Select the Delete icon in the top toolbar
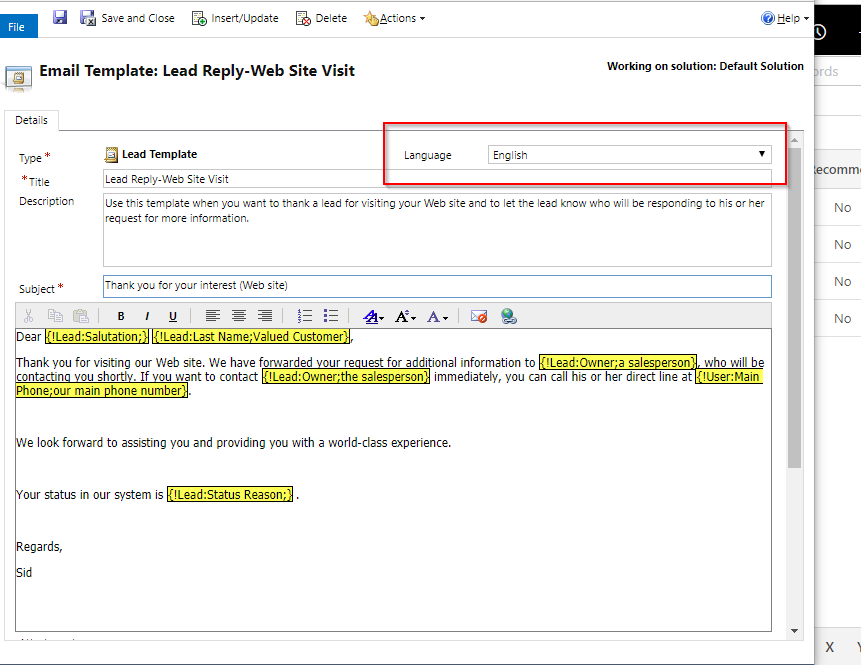 coord(321,17)
